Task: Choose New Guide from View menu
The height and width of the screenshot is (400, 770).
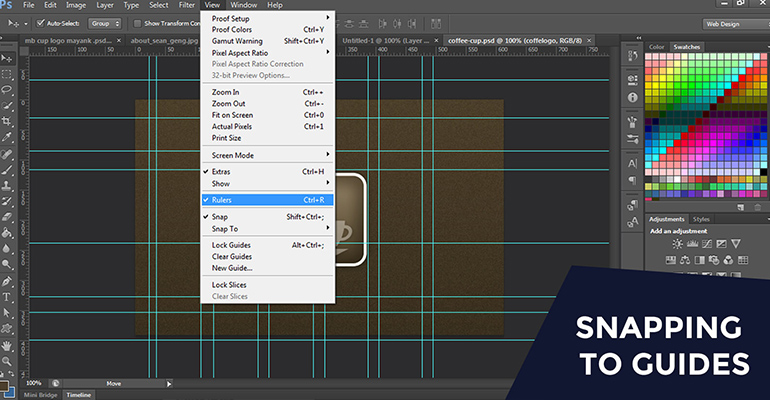Action: click(268, 268)
